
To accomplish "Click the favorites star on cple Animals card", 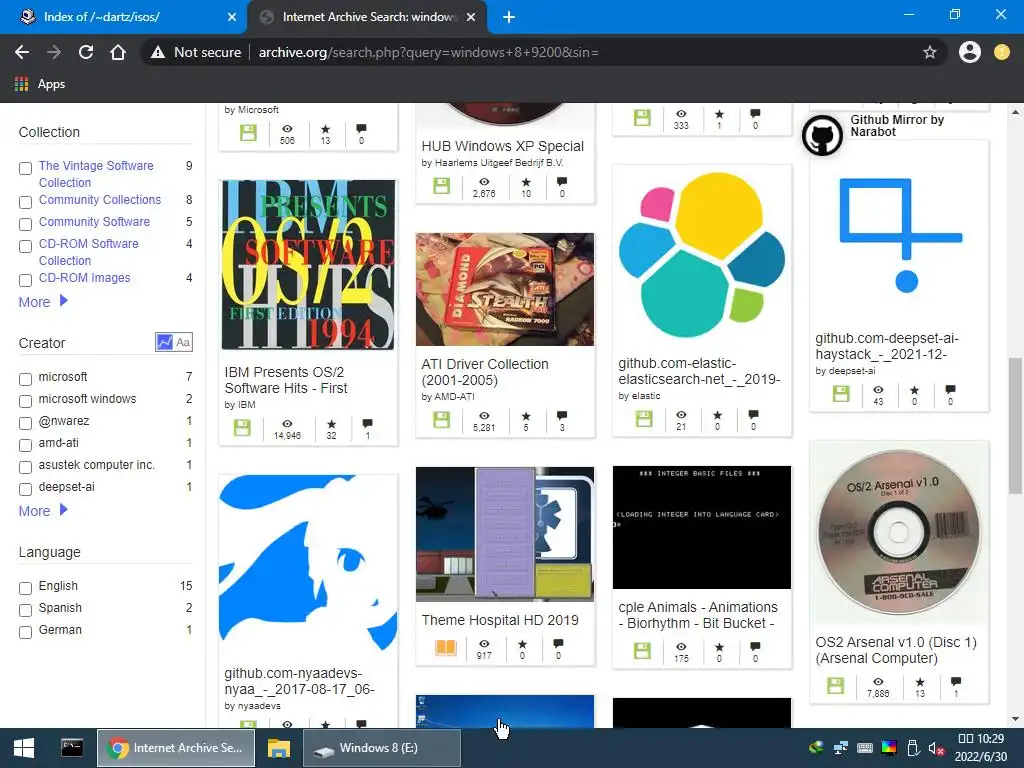I will coord(719,647).
